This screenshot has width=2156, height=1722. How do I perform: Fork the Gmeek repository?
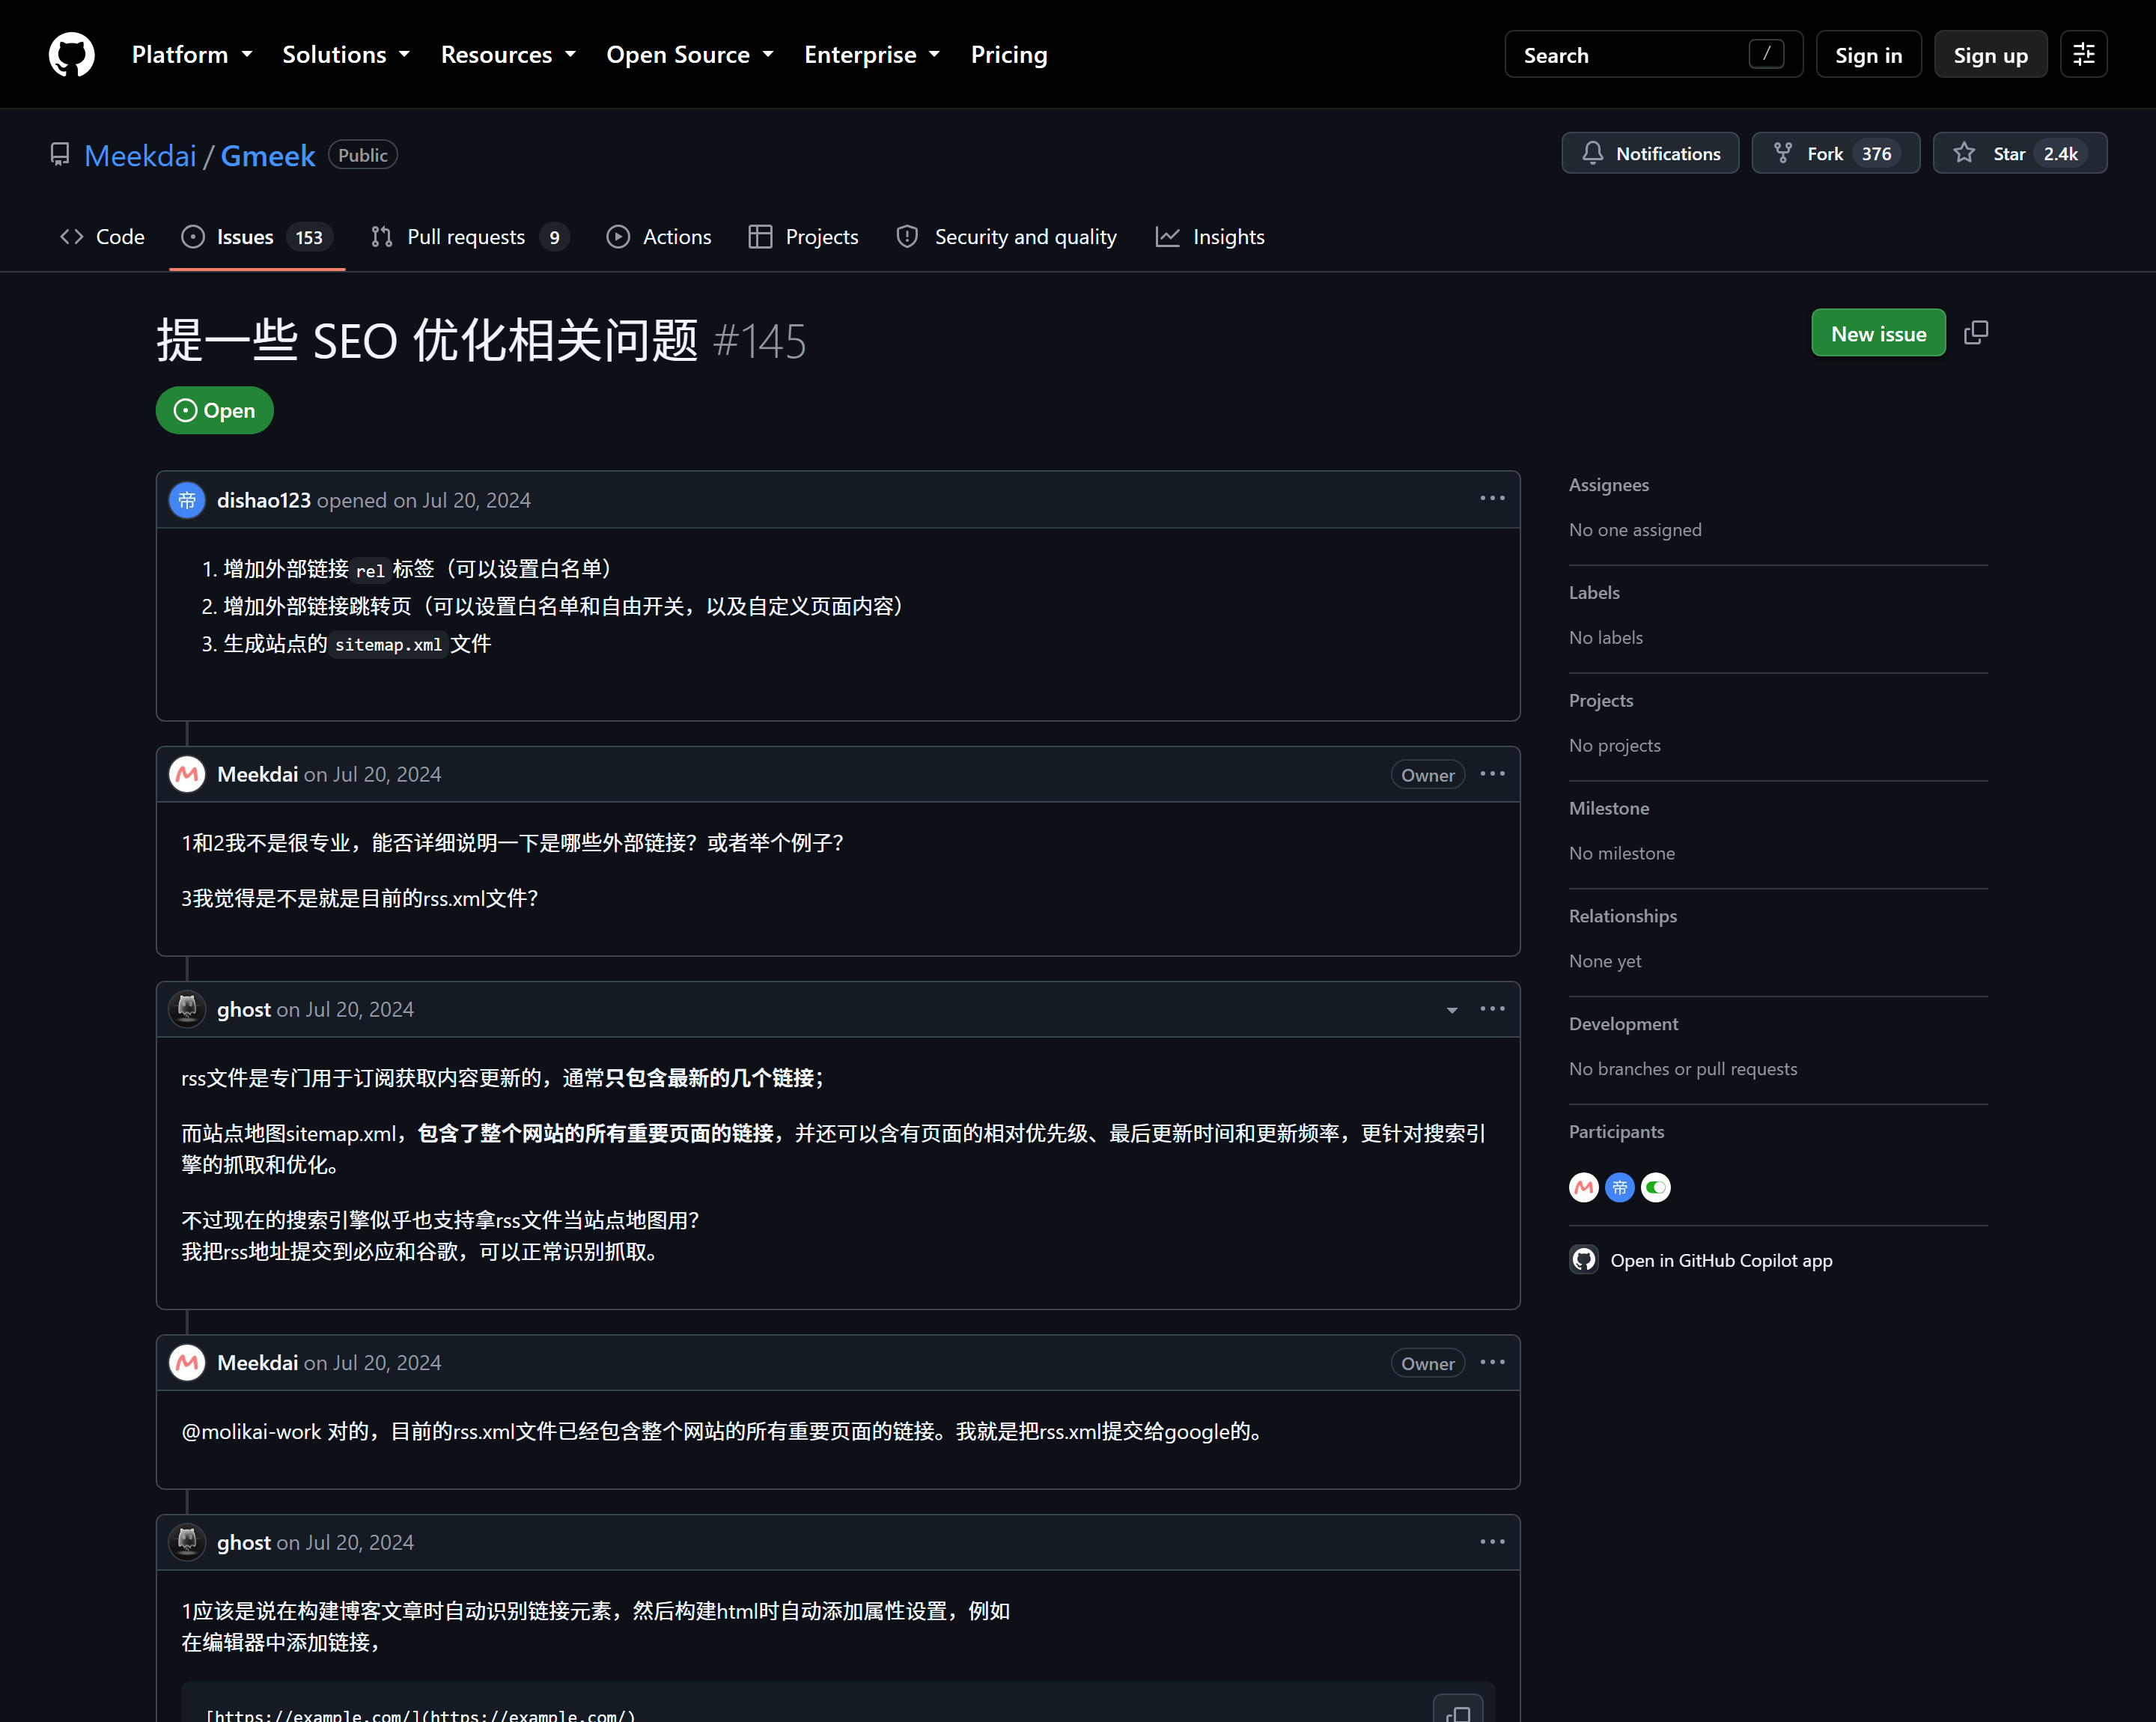coord(1835,153)
